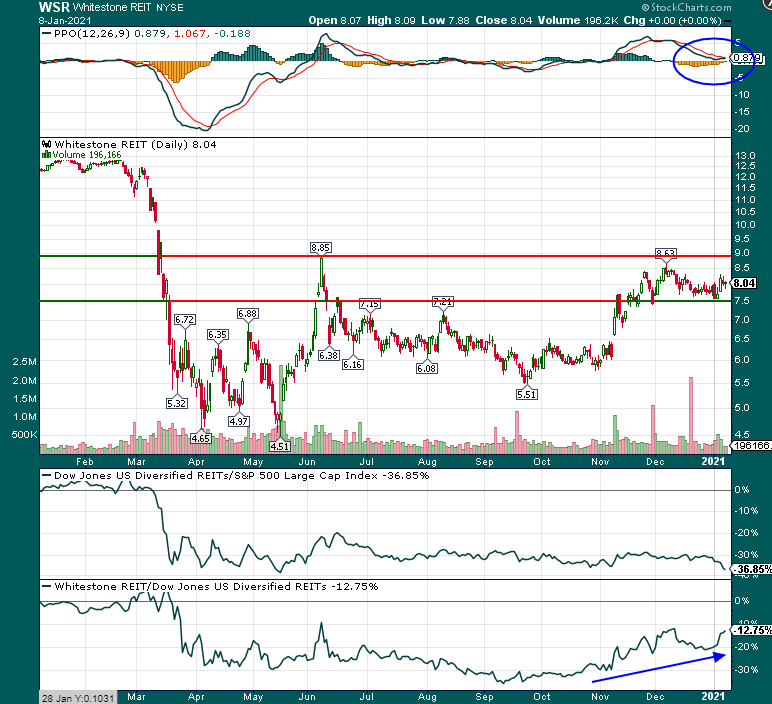Click the 7.15 price annotation

click(369, 304)
